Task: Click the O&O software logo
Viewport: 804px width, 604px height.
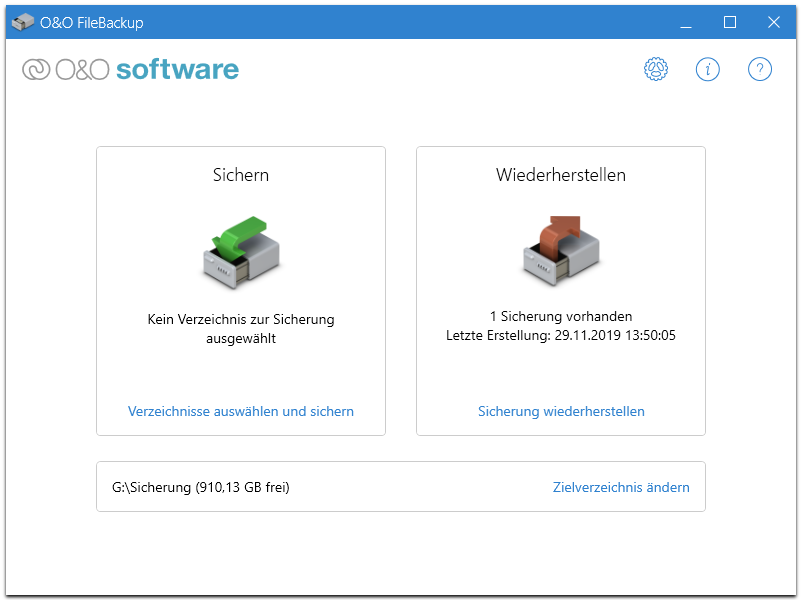Action: (131, 69)
